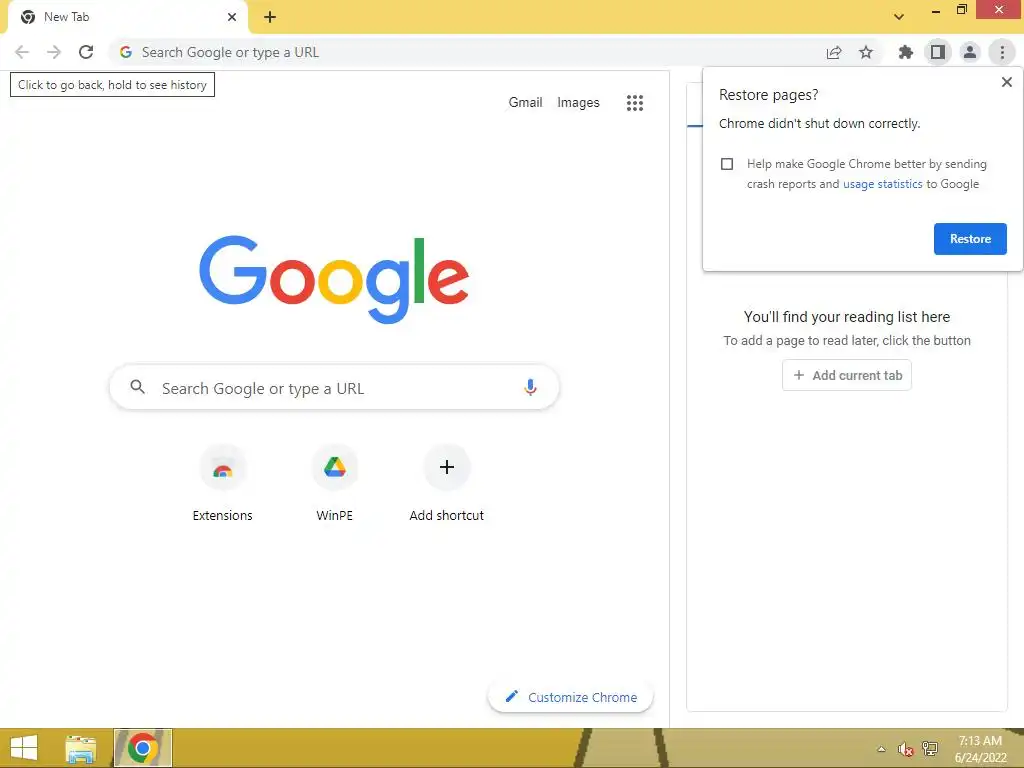1024x768 pixels.
Task: Click the magnifier icon in the search box
Action: coord(137,387)
